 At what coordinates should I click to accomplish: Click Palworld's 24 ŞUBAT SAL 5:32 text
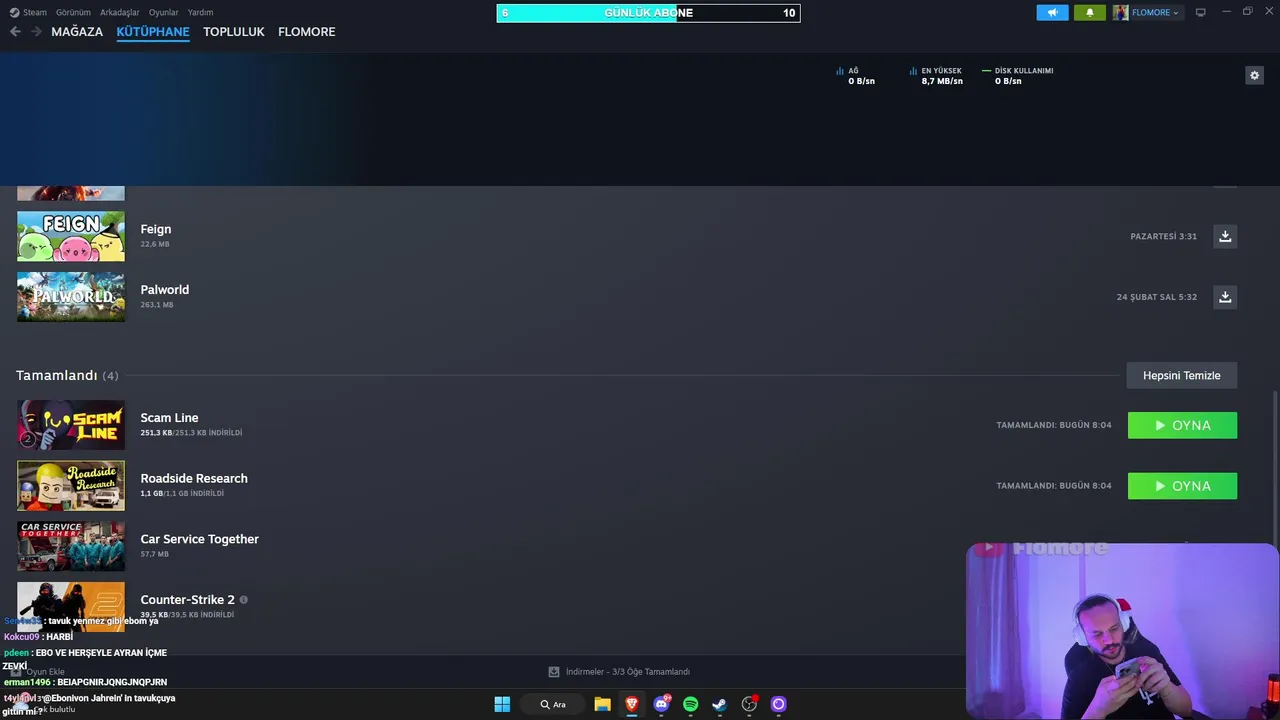[x=1156, y=297]
